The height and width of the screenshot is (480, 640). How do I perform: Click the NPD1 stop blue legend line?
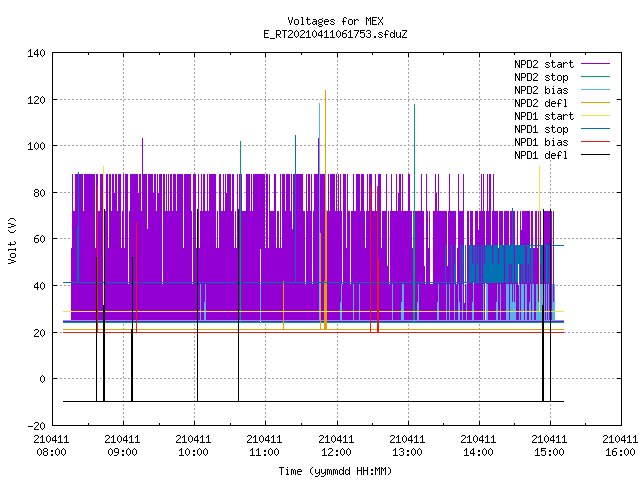595,129
